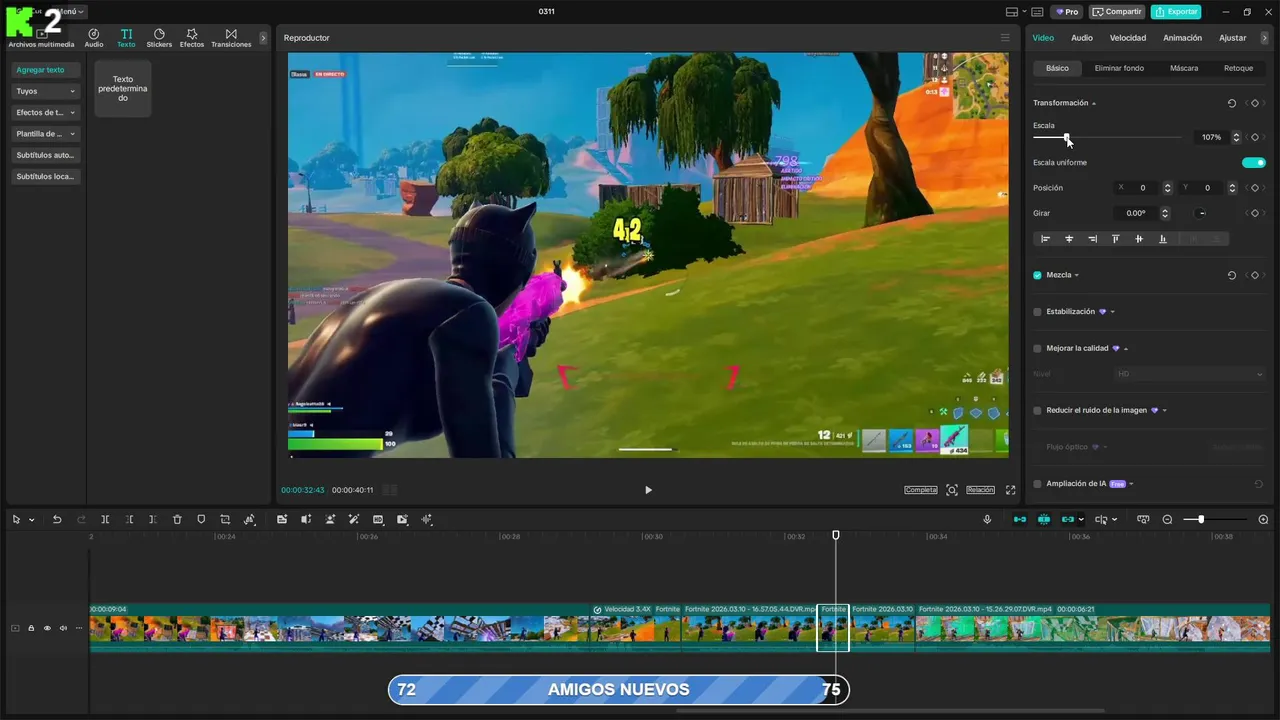Image resolution: width=1280 pixels, height=720 pixels.
Task: Click the Relación aspect ratio button
Action: (x=980, y=490)
